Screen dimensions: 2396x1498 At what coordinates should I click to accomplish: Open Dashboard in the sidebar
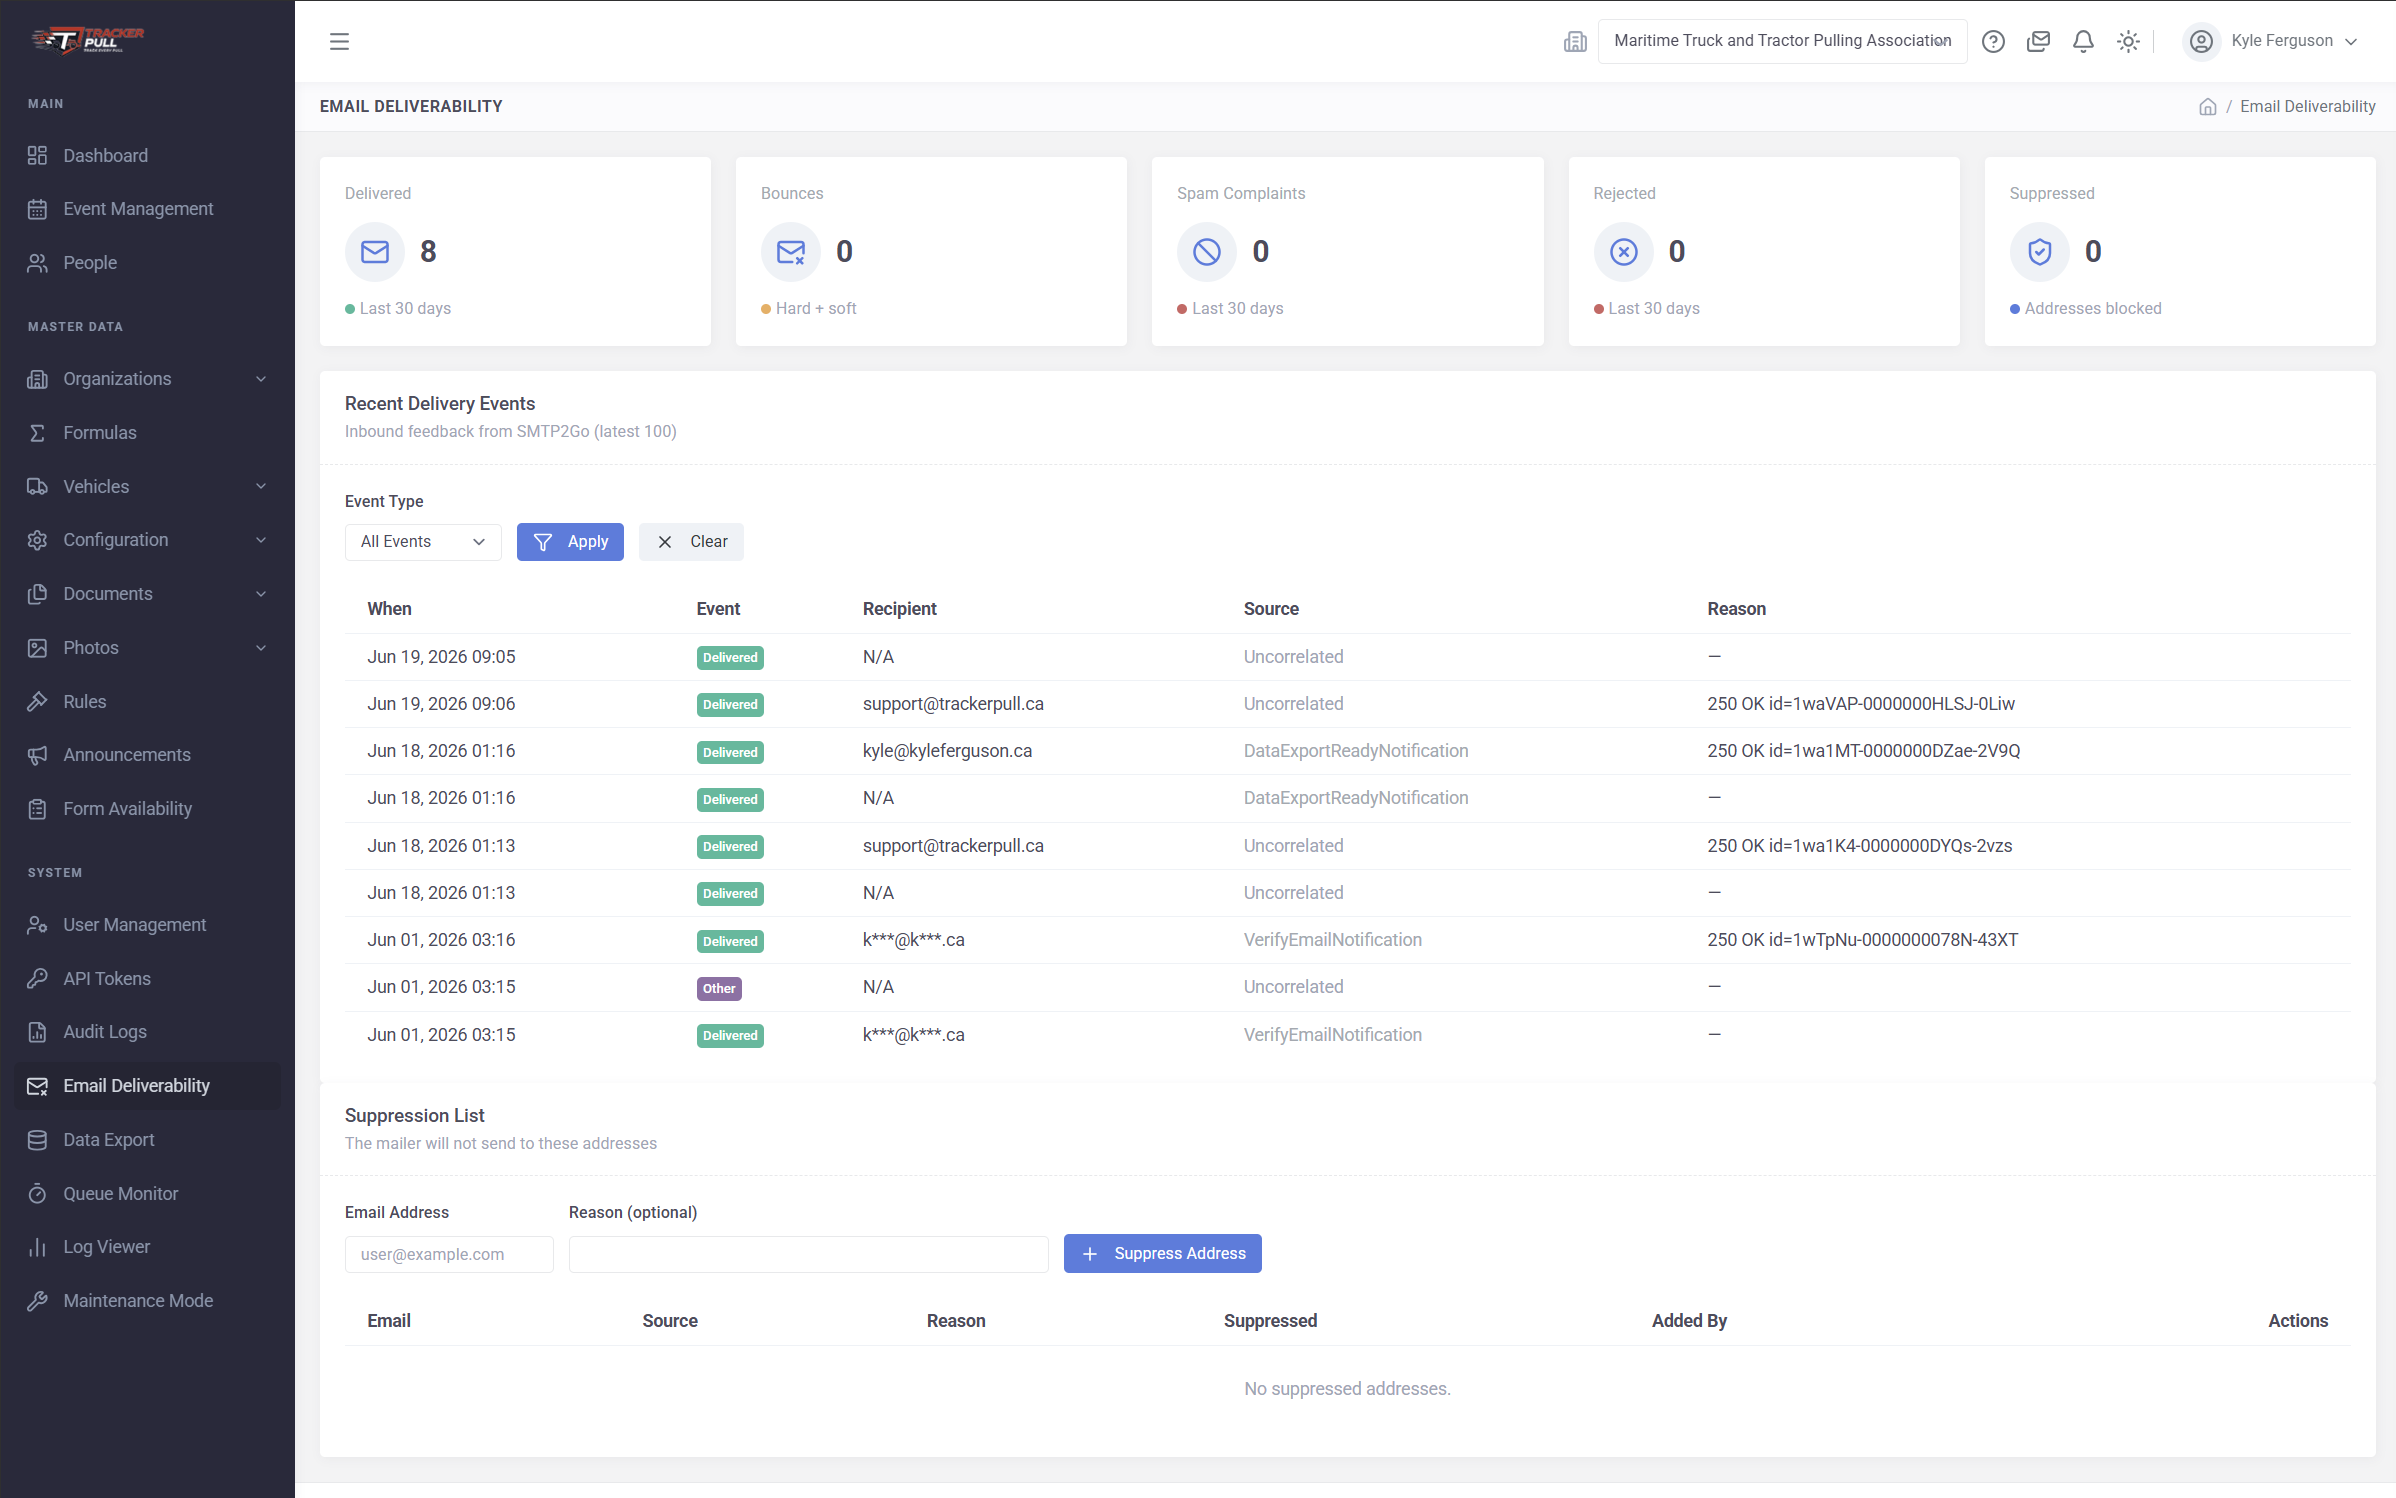coord(147,155)
